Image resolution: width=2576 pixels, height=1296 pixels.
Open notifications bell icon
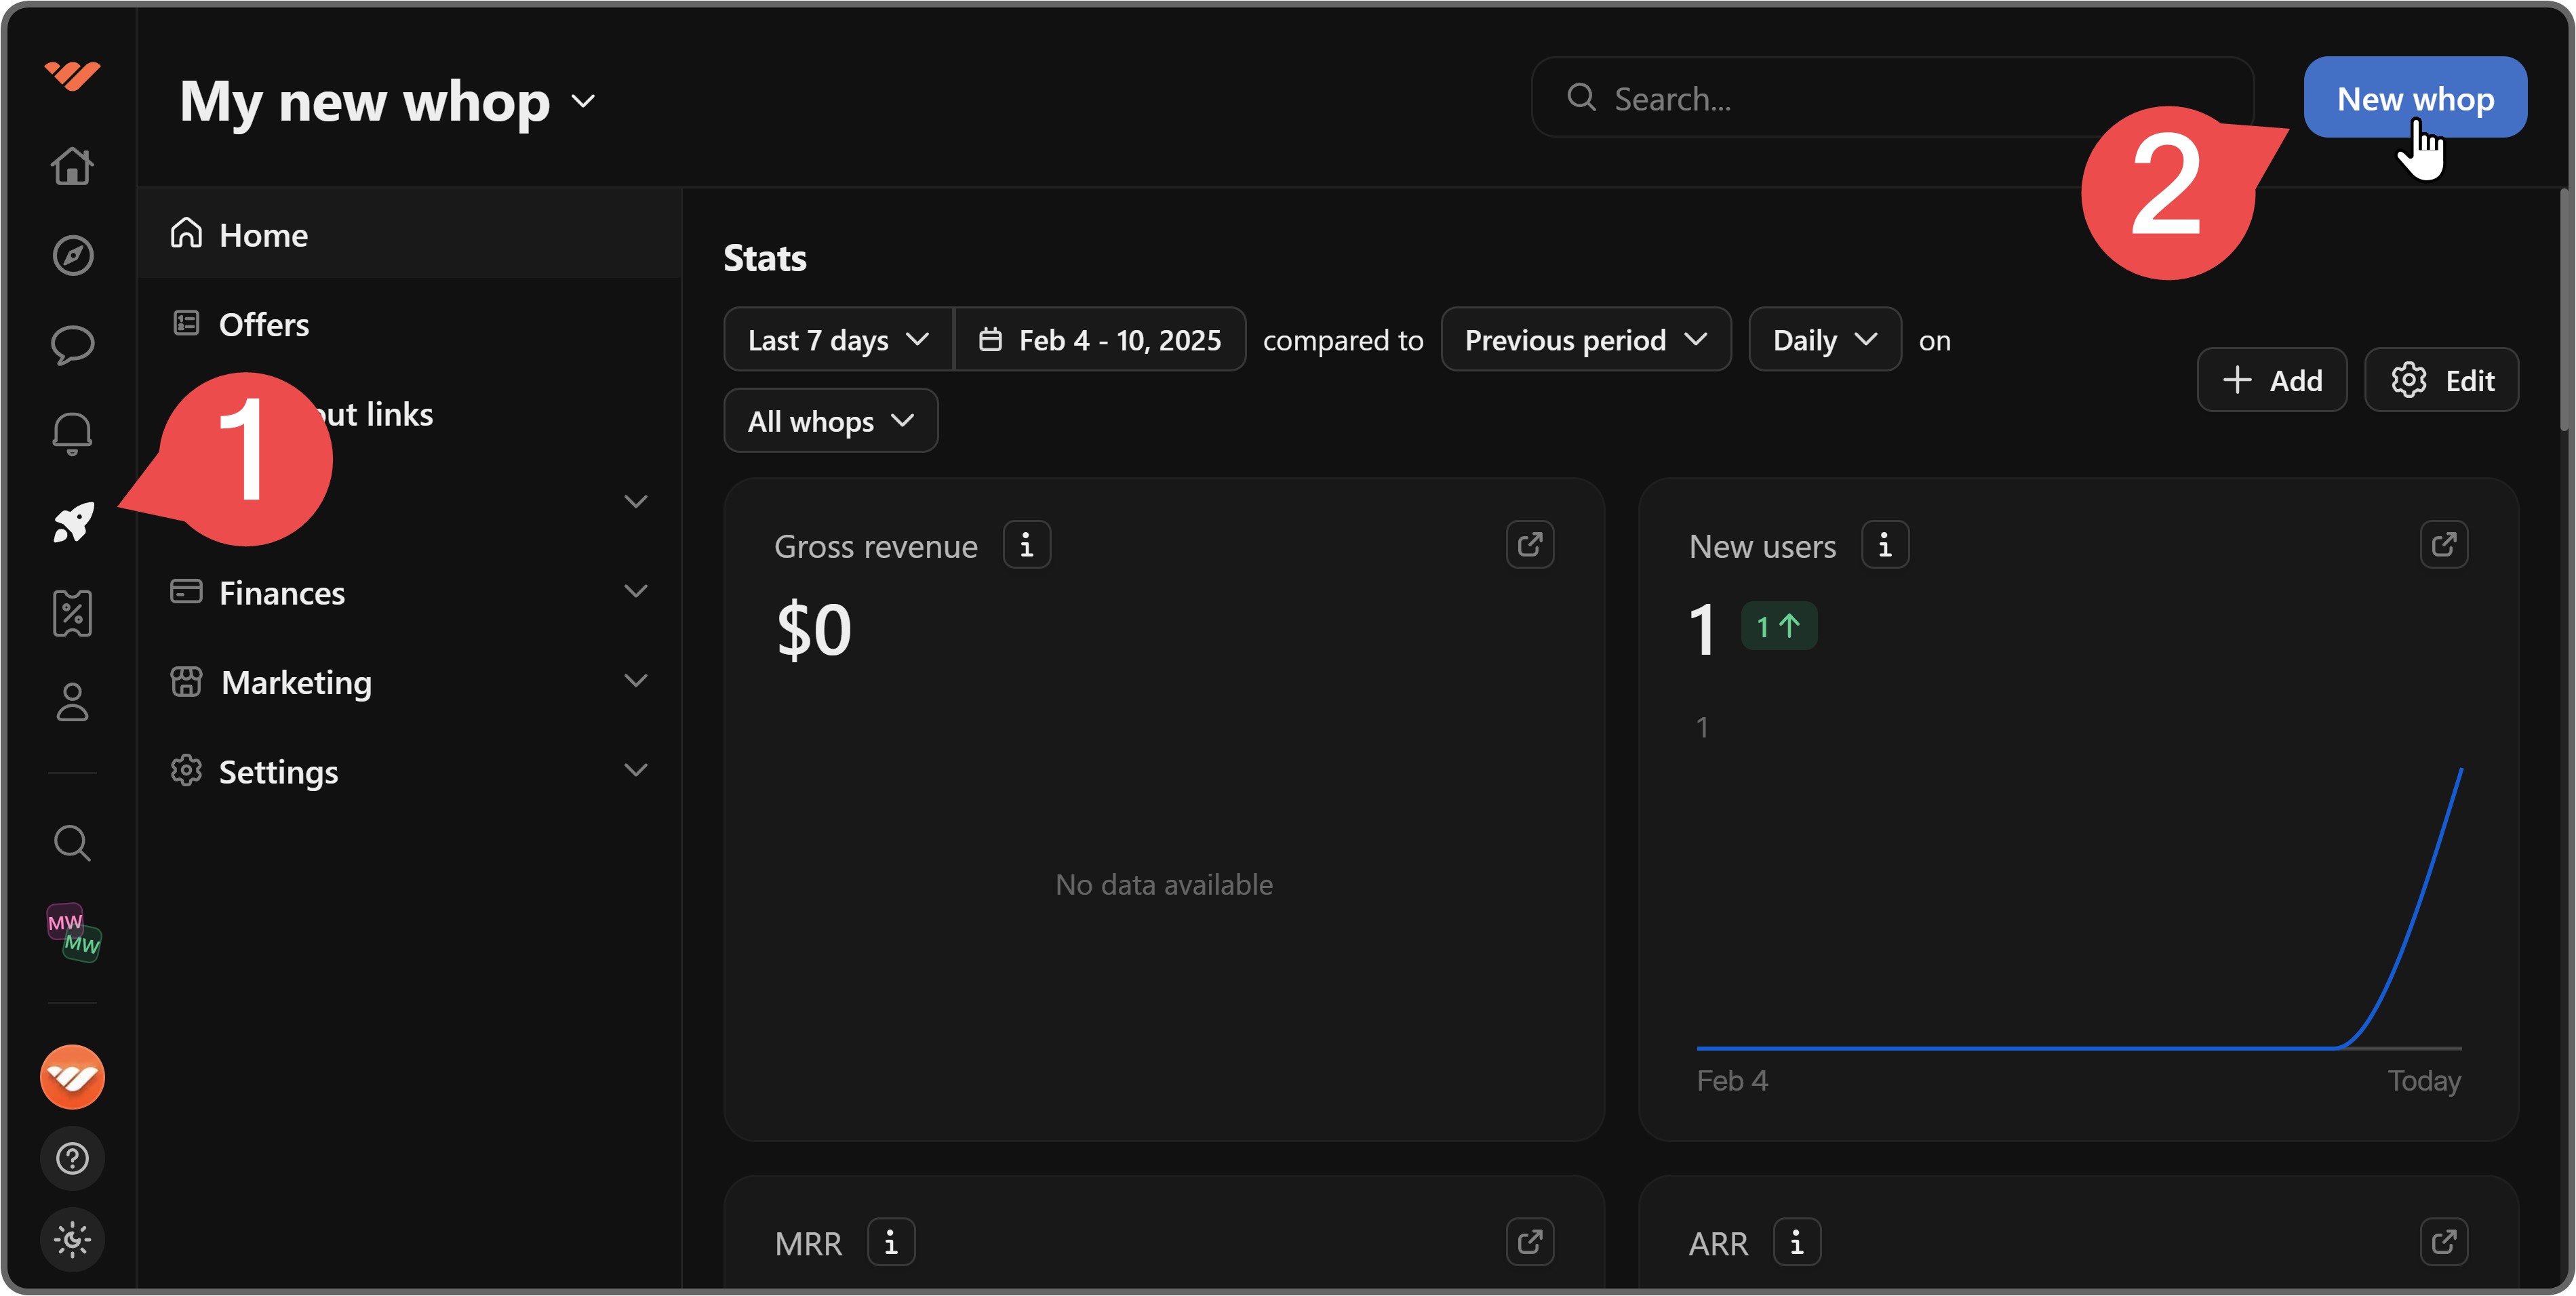[73, 434]
